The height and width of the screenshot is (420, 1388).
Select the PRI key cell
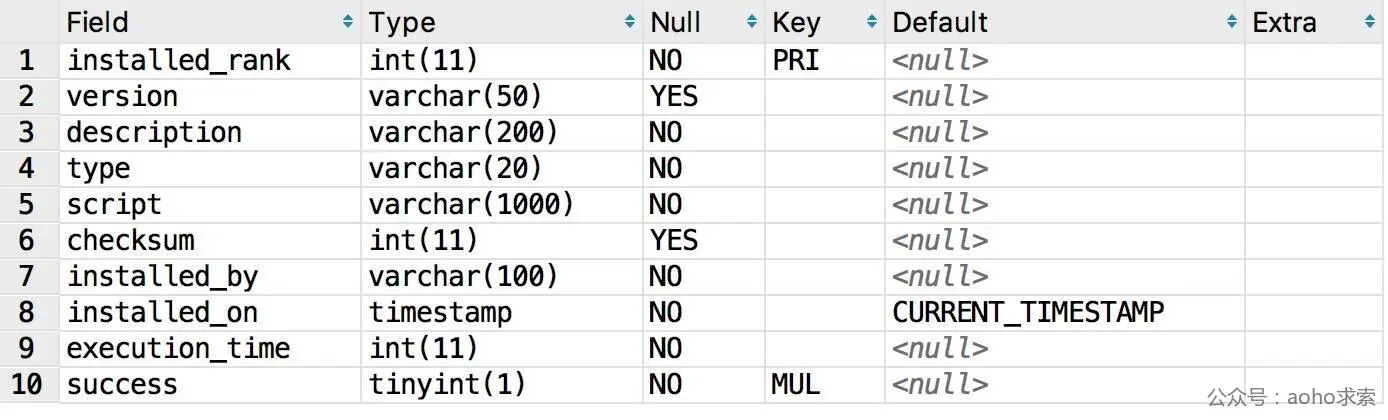[824, 60]
